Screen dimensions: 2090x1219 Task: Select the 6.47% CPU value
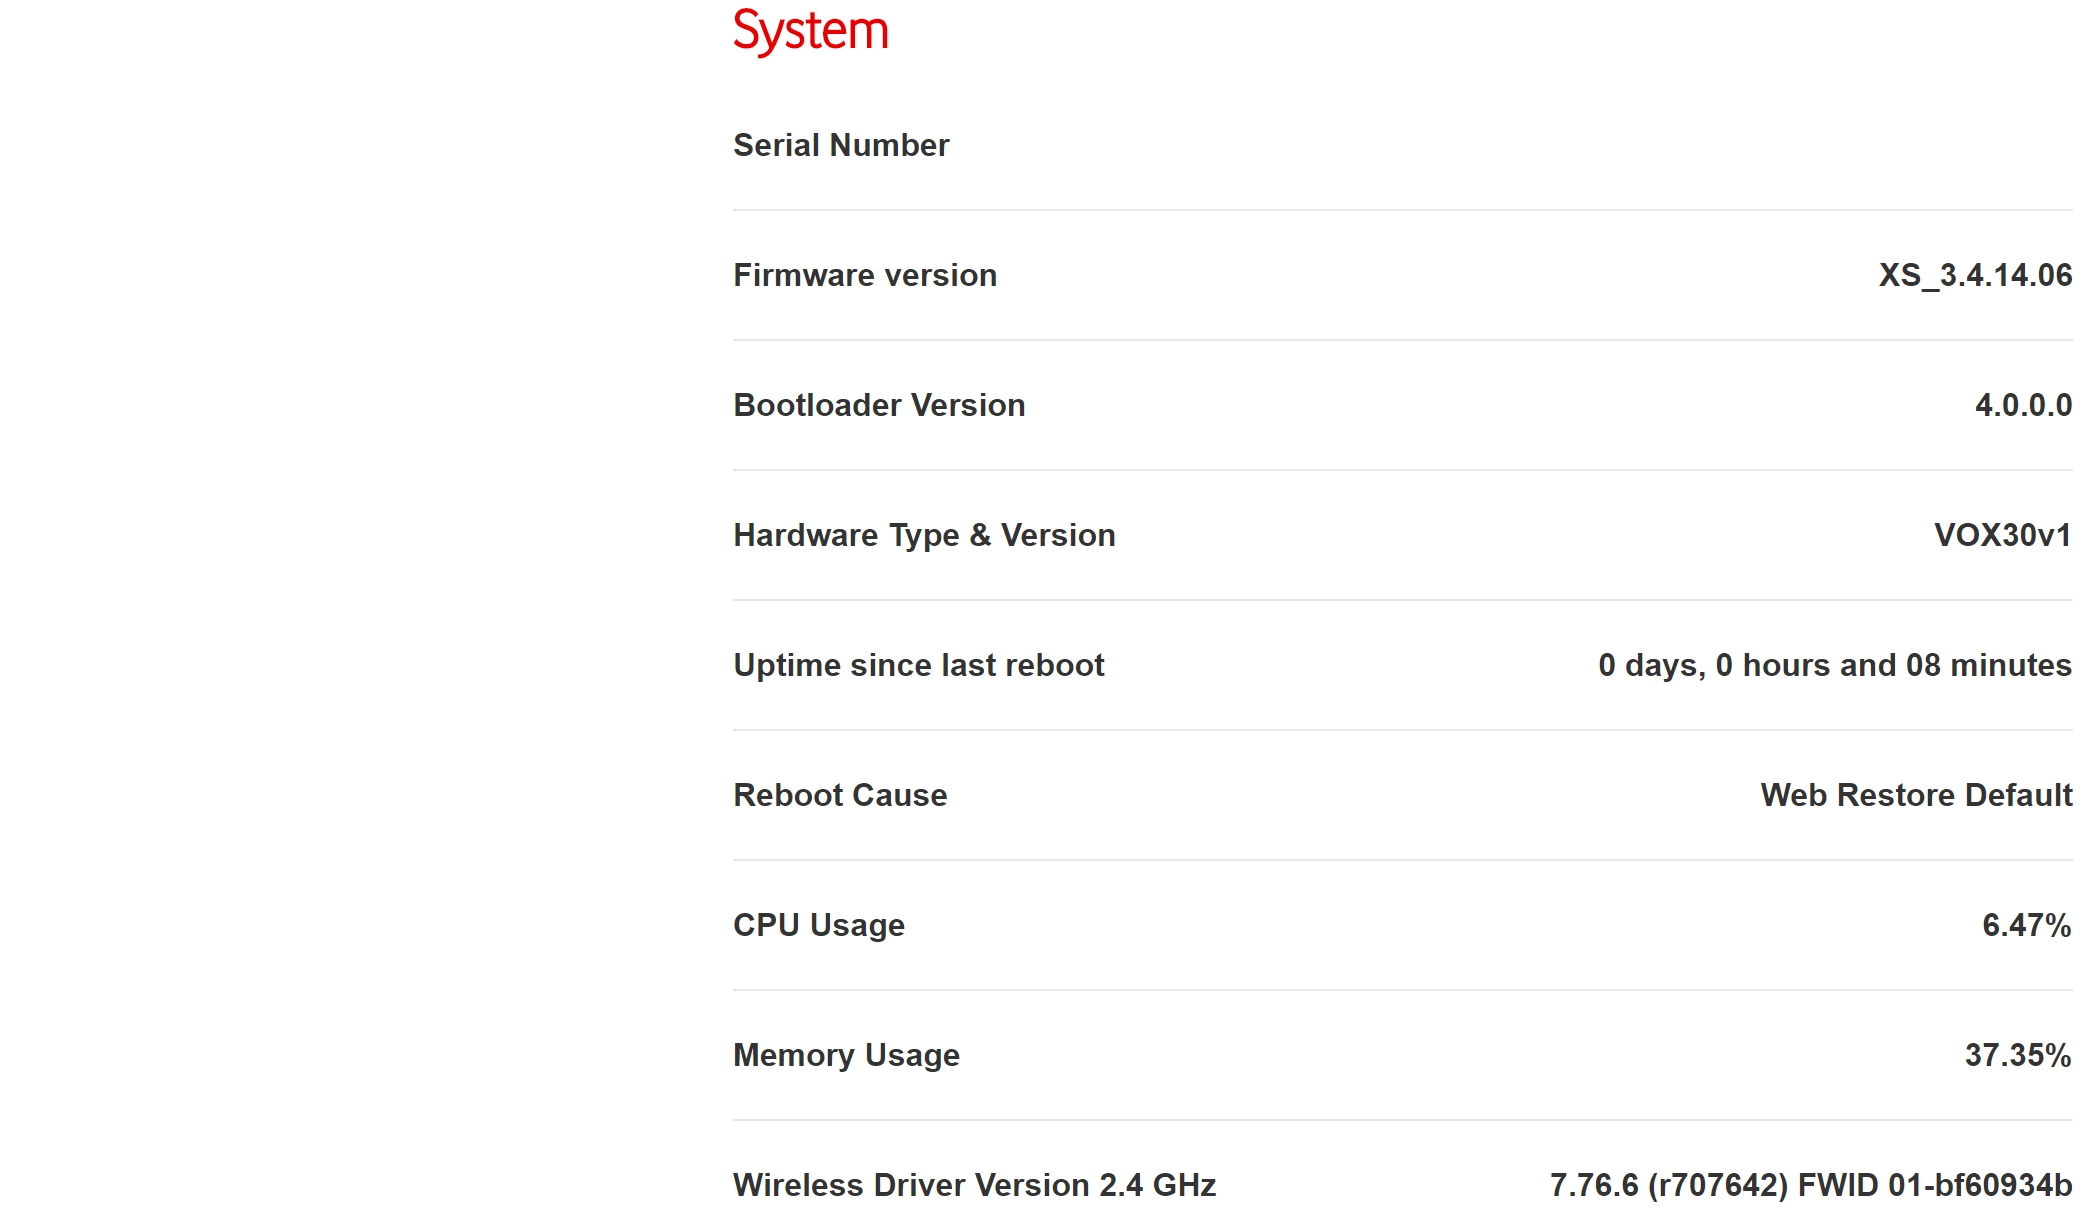pyautogui.click(x=2026, y=925)
